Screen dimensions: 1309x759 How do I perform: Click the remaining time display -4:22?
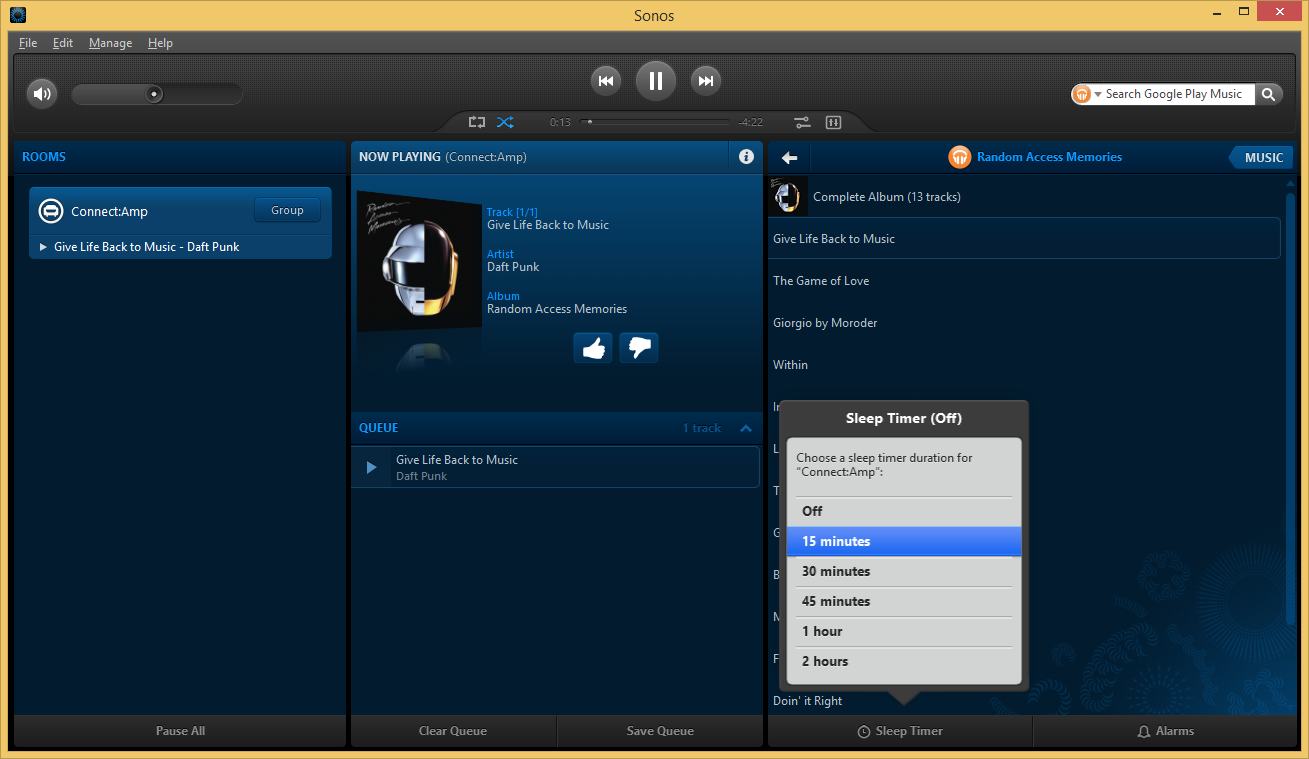click(x=751, y=122)
